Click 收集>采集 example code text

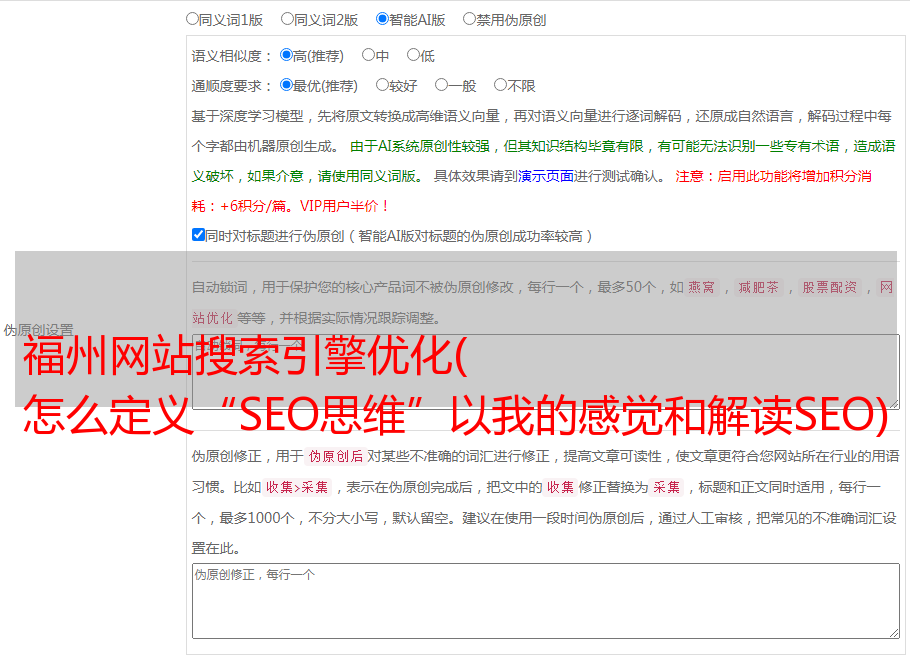click(297, 487)
